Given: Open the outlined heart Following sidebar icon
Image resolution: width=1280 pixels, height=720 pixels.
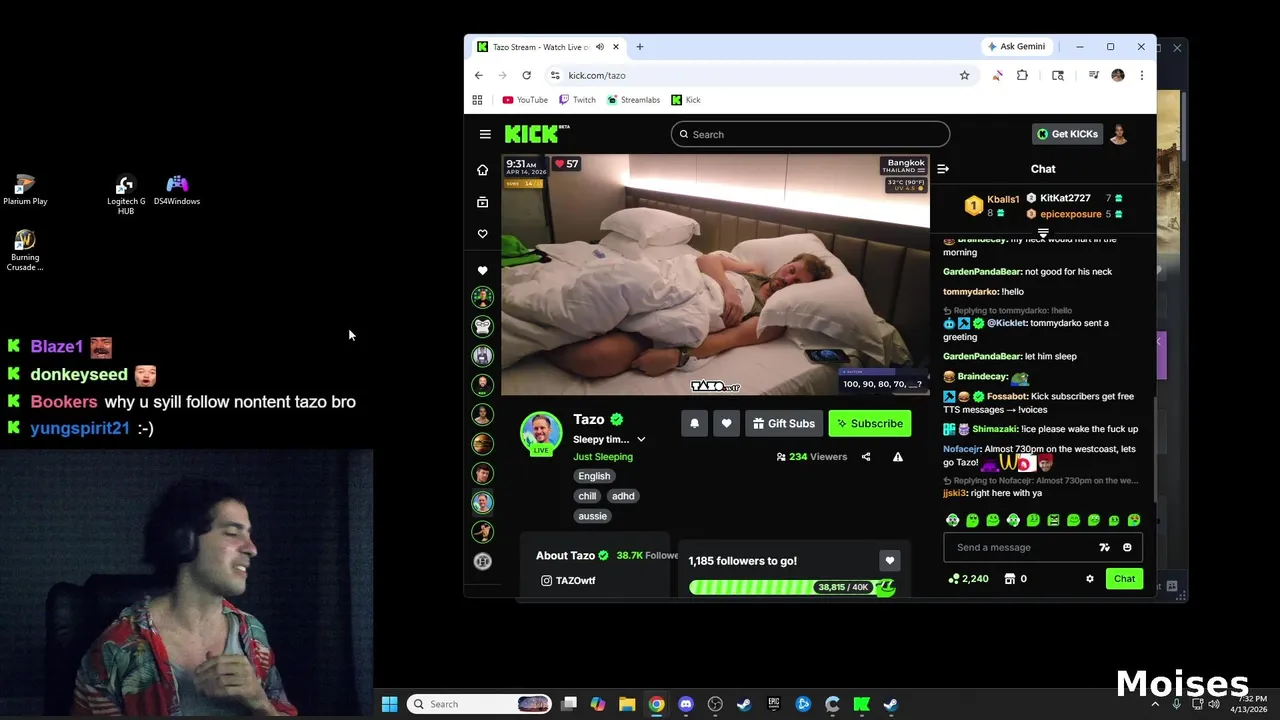Looking at the screenshot, I should [x=482, y=234].
